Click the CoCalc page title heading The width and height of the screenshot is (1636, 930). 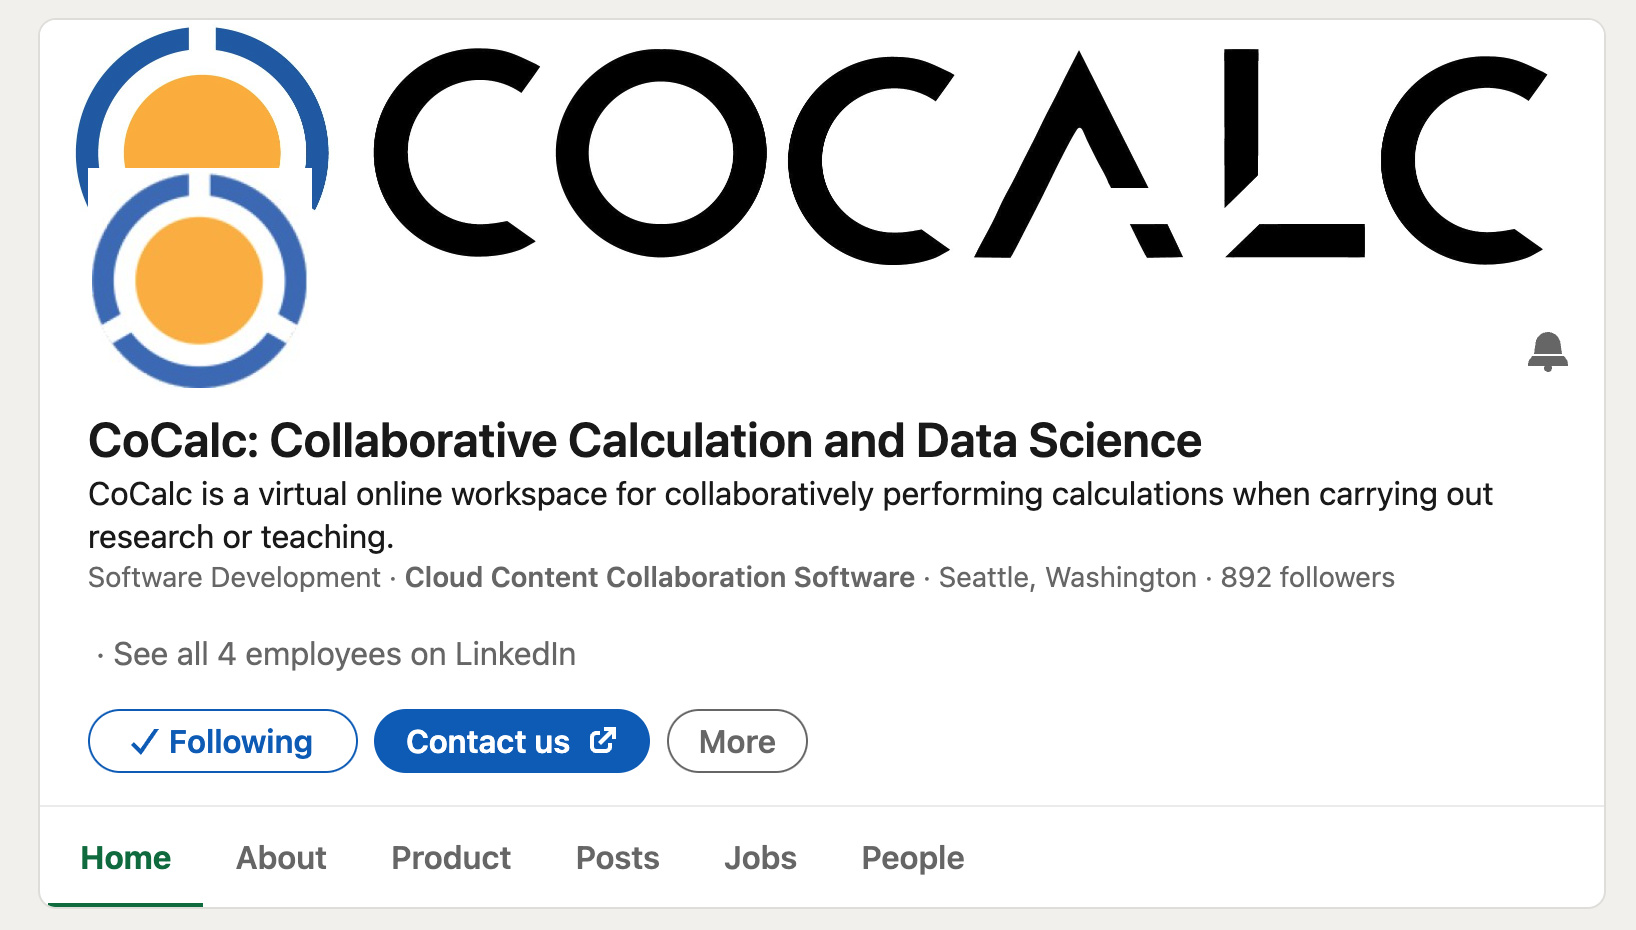(645, 441)
